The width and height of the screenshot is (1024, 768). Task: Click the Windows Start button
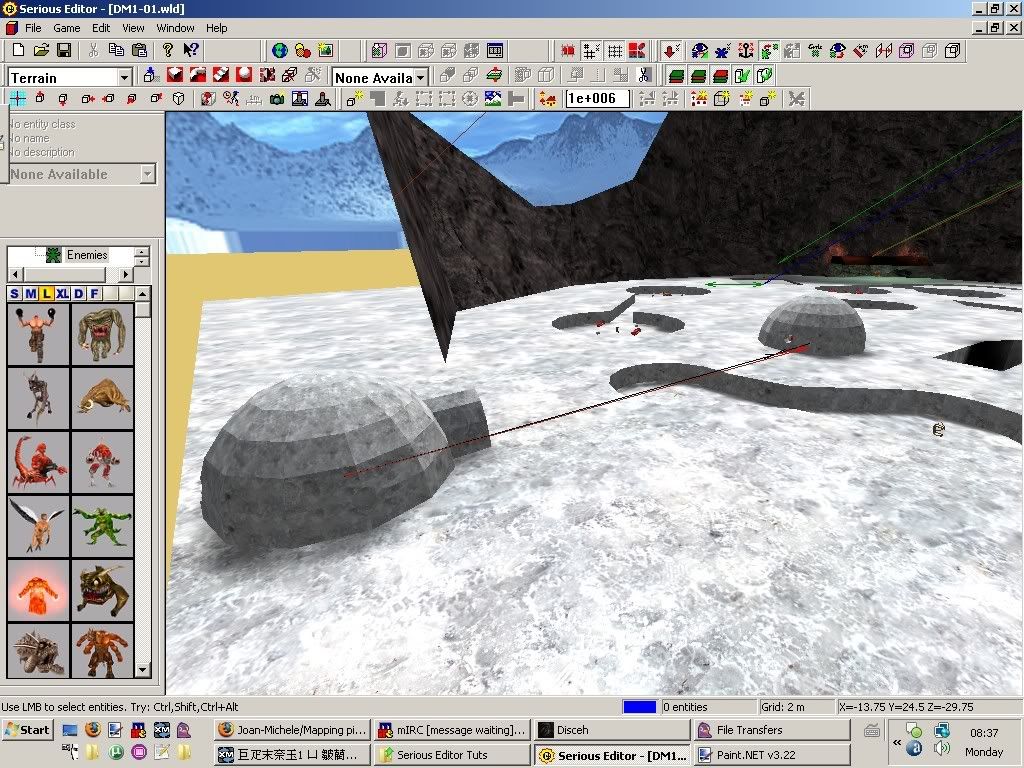click(27, 730)
